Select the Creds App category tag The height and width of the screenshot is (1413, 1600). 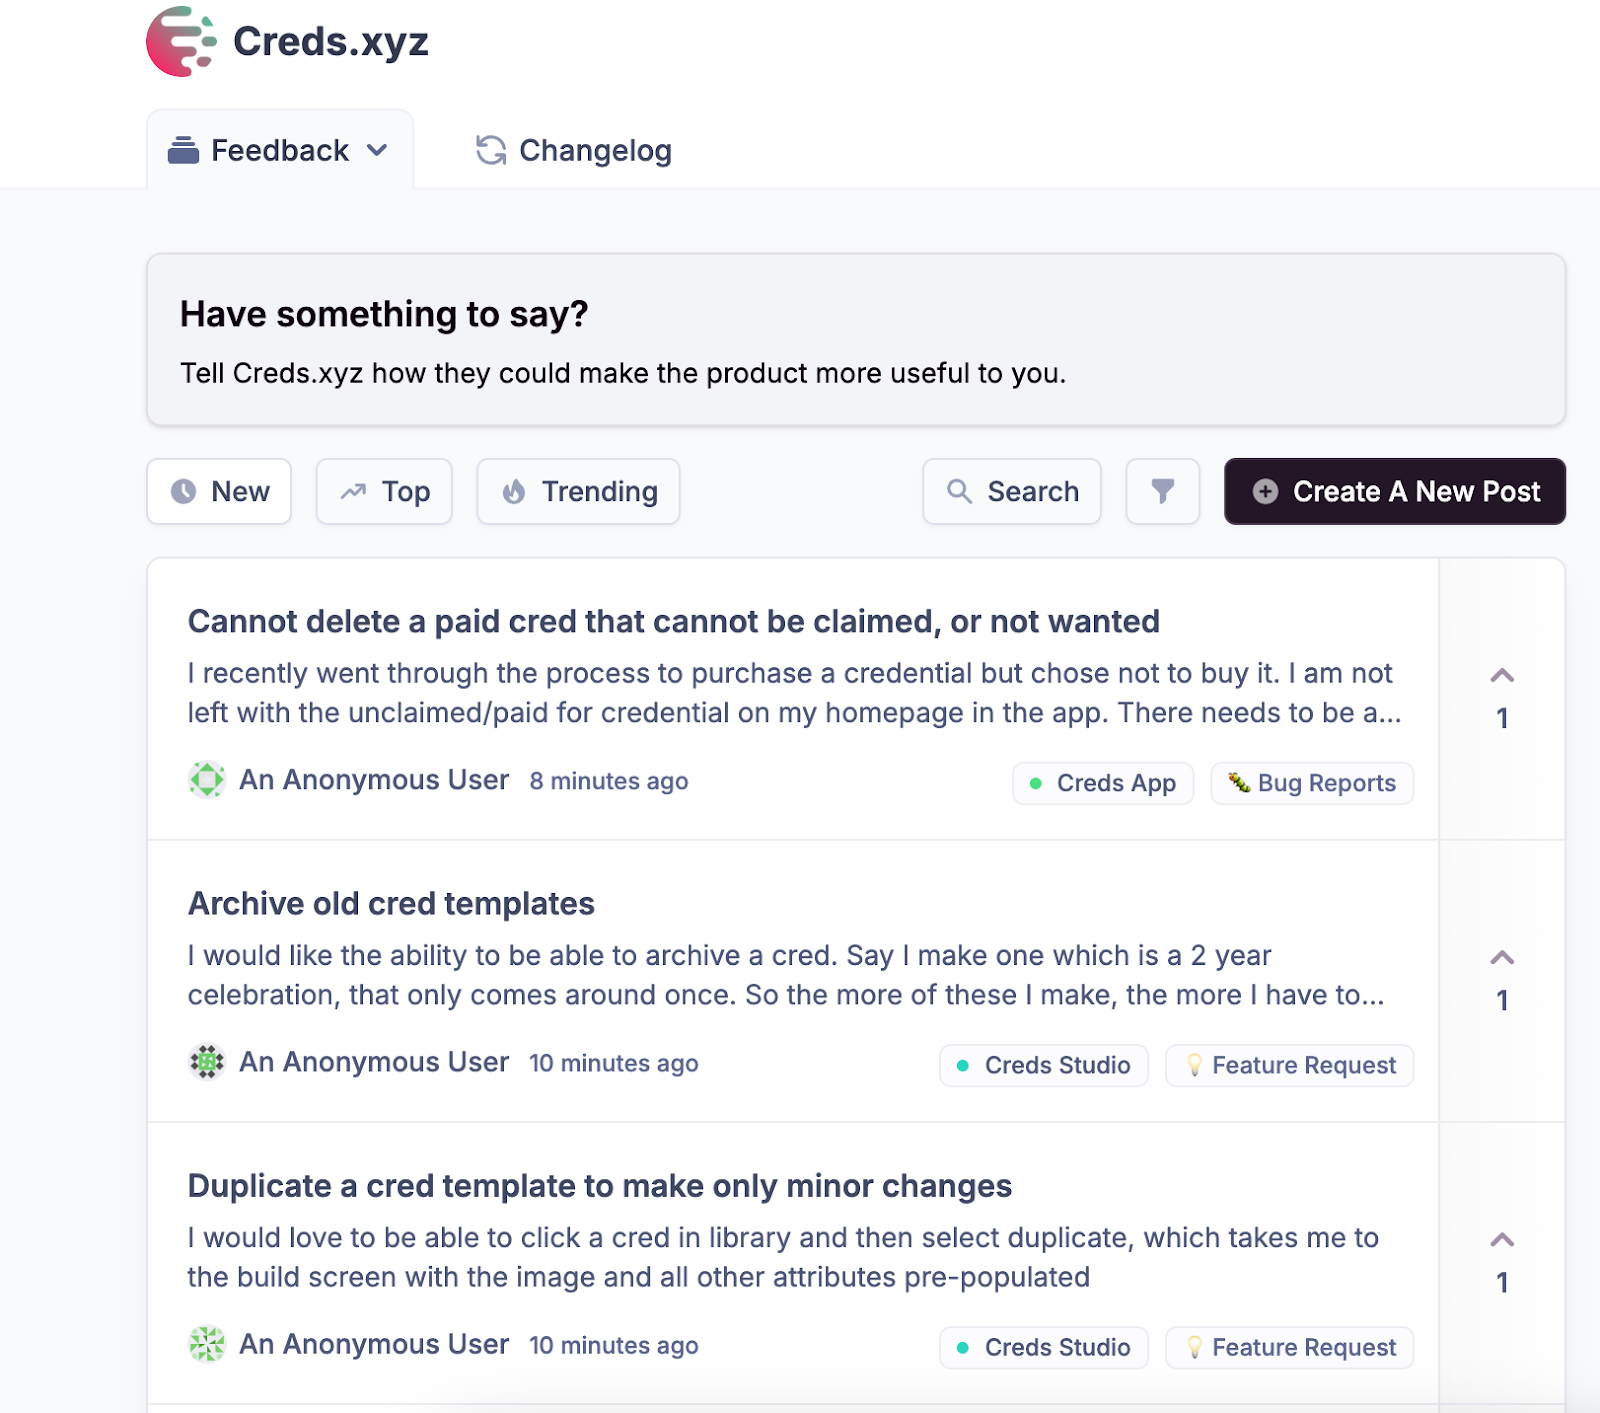coord(1103,783)
